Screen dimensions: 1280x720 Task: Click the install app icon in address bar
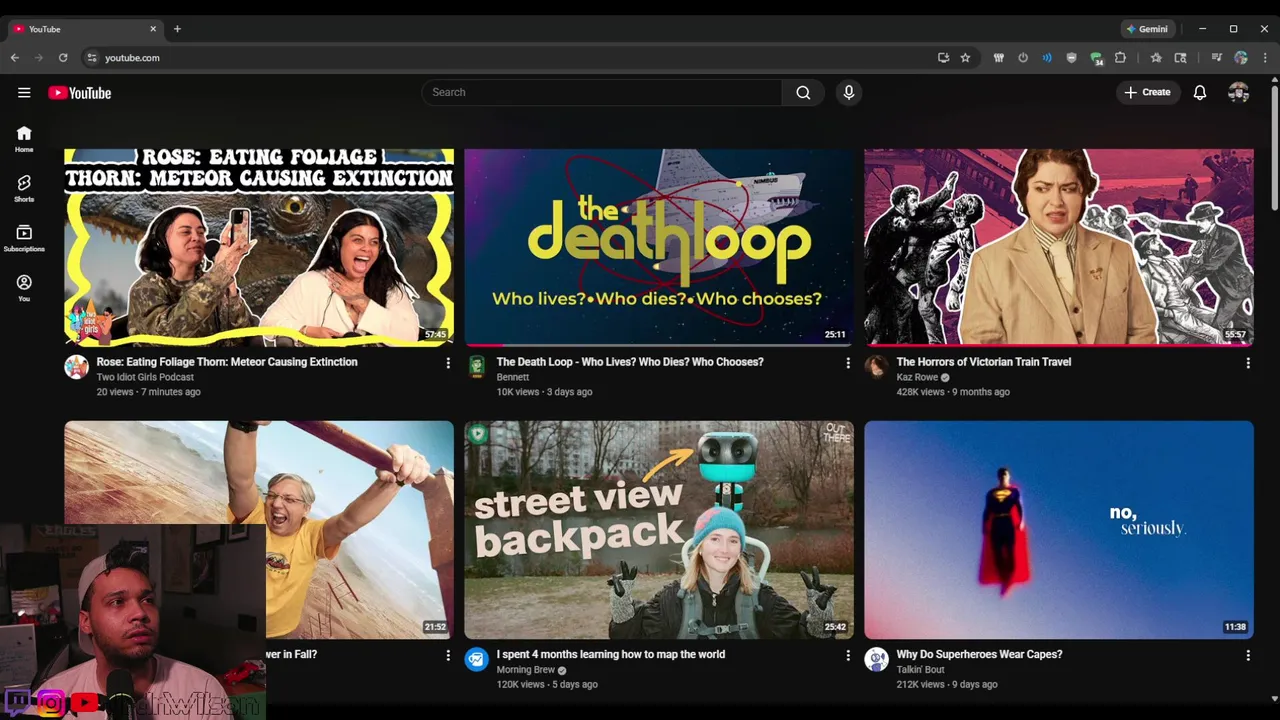click(943, 58)
